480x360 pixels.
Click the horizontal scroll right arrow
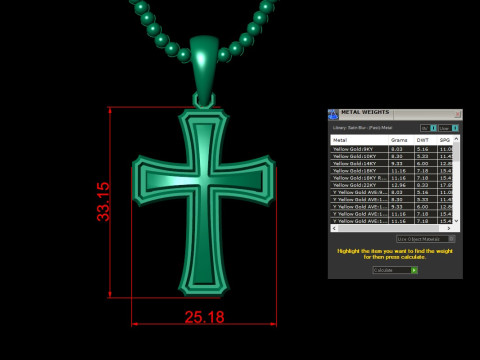click(449, 228)
